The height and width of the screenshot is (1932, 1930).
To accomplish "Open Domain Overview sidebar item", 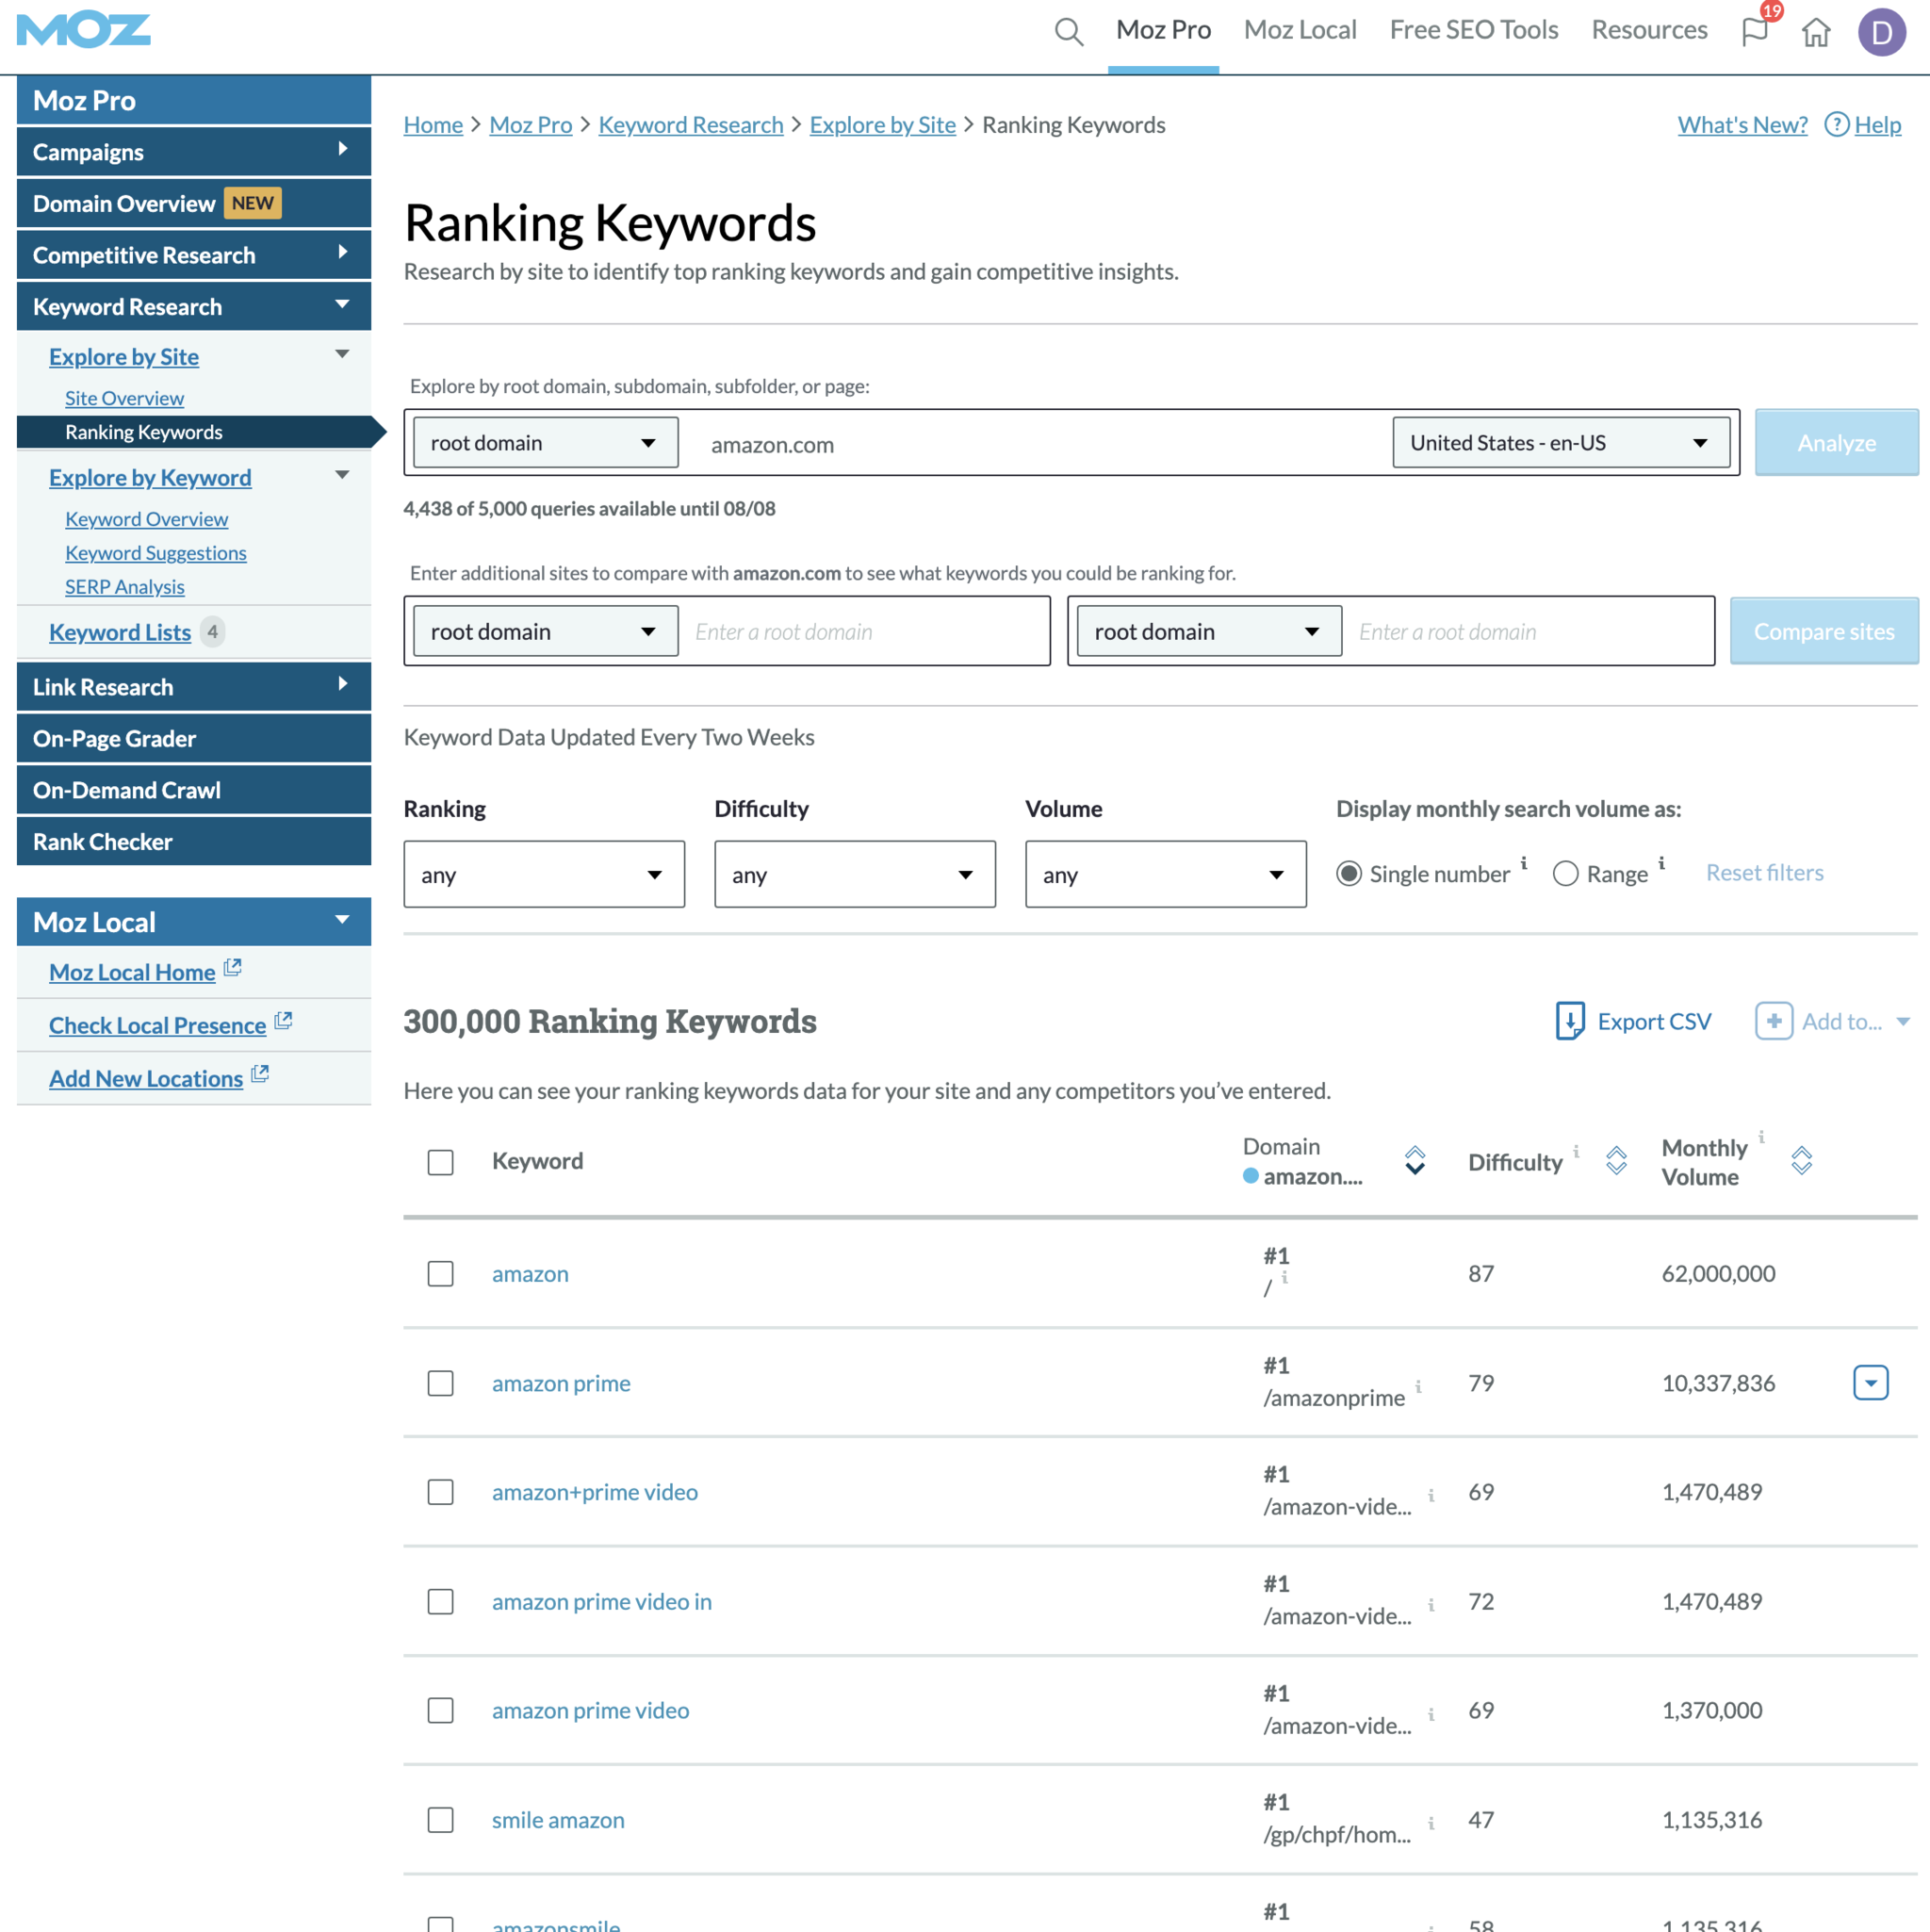I will (x=194, y=204).
